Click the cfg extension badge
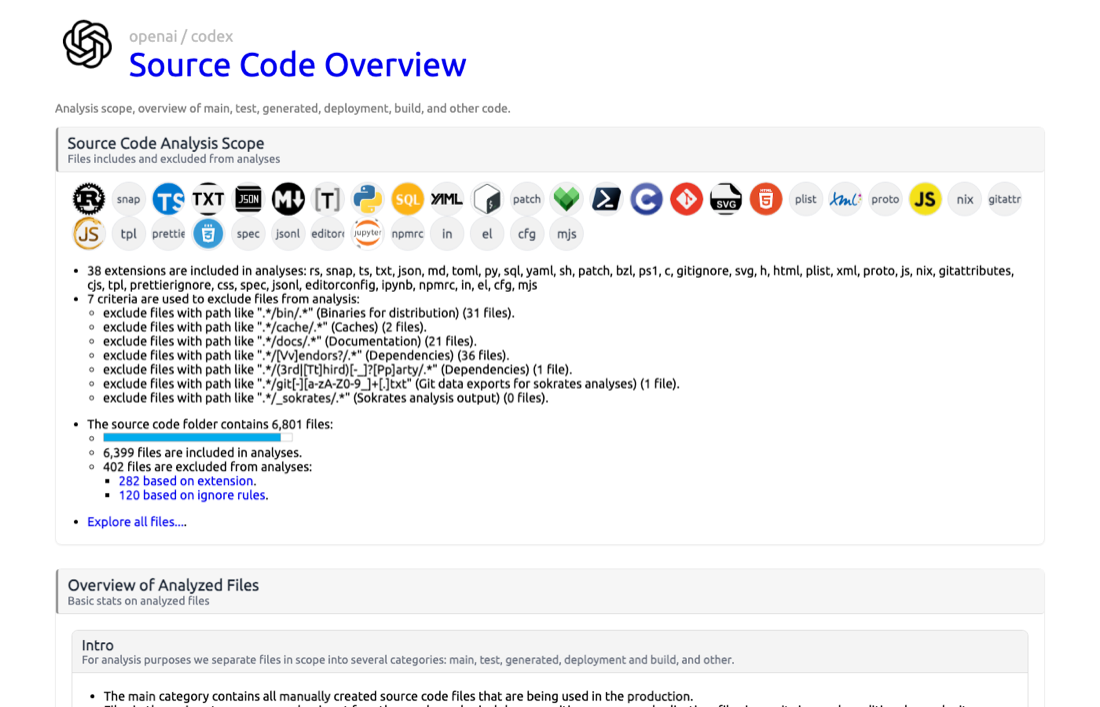Screen dimensions: 1100x707 pyautogui.click(x=527, y=234)
